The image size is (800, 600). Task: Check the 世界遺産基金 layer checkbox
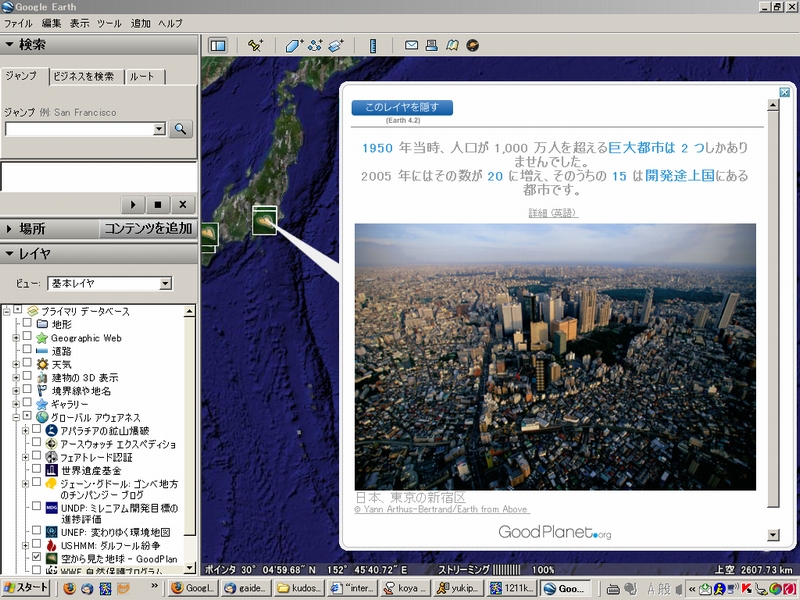[37, 469]
